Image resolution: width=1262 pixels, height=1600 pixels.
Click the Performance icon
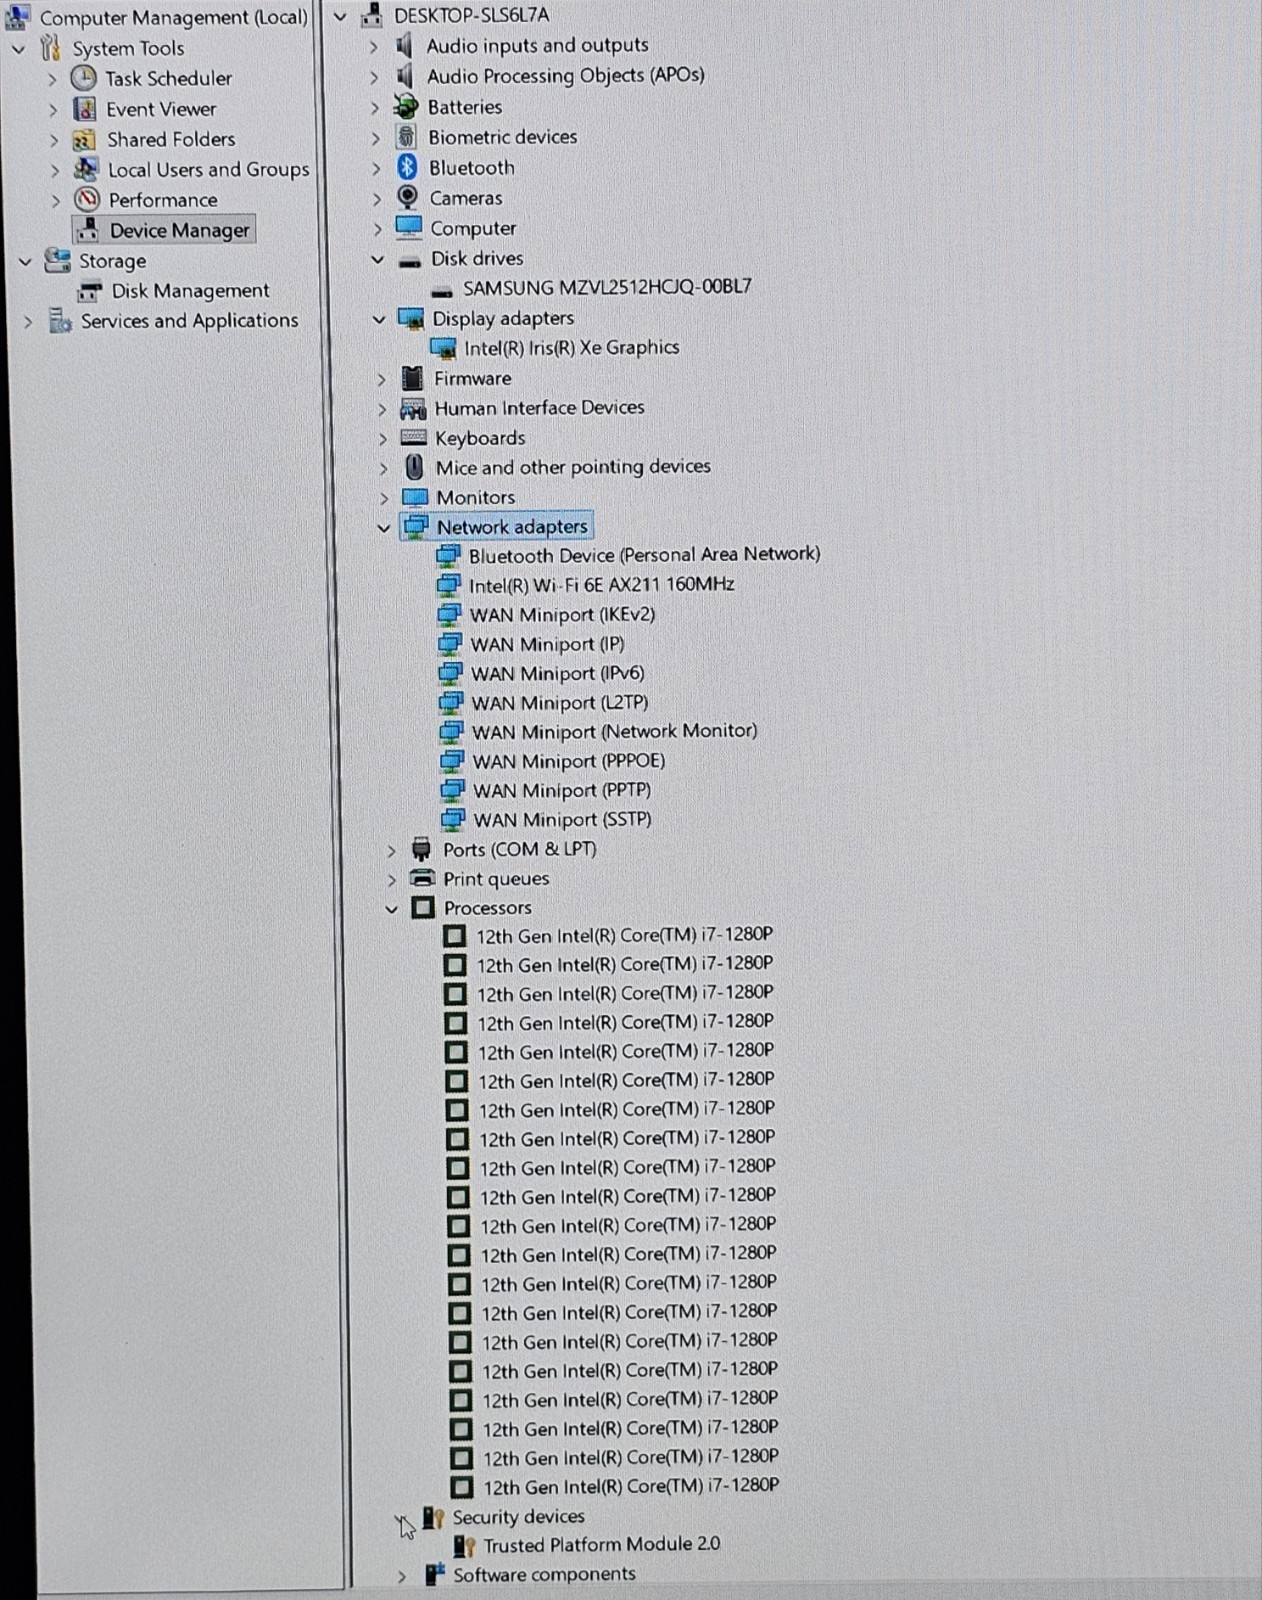tap(87, 199)
